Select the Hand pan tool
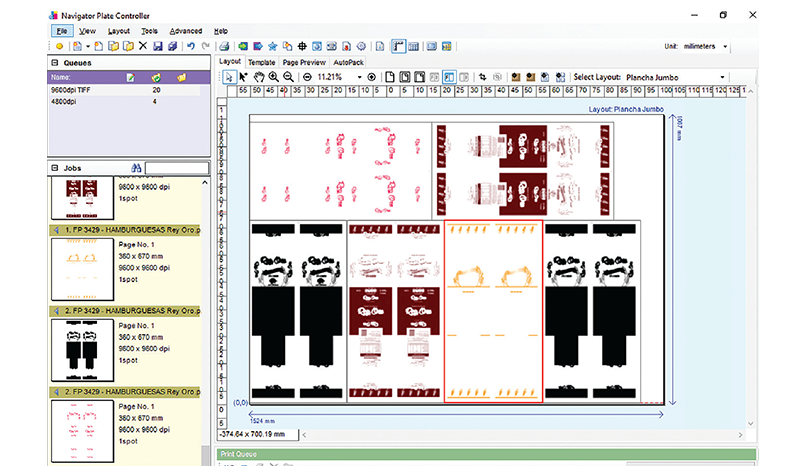Viewport: 800px width, 470px height. (x=259, y=77)
